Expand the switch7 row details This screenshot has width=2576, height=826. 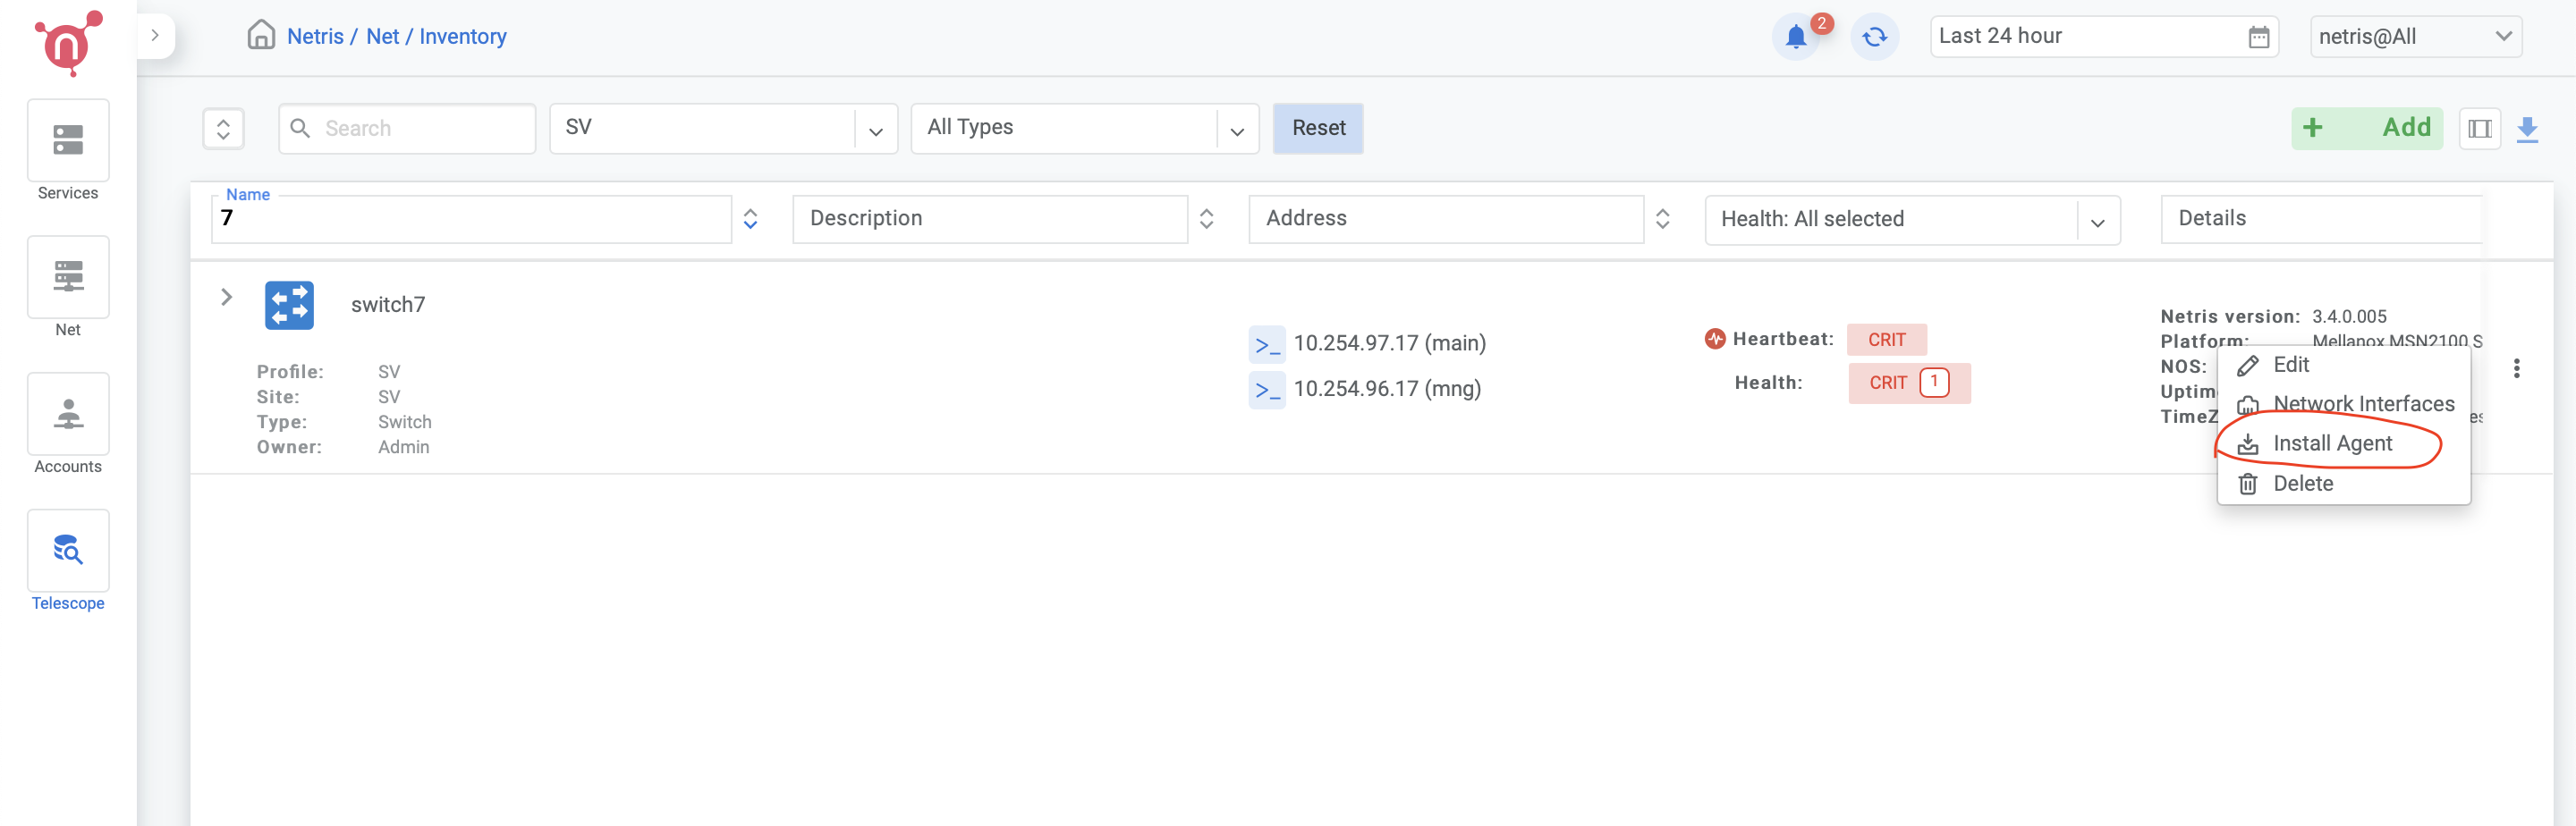227,297
